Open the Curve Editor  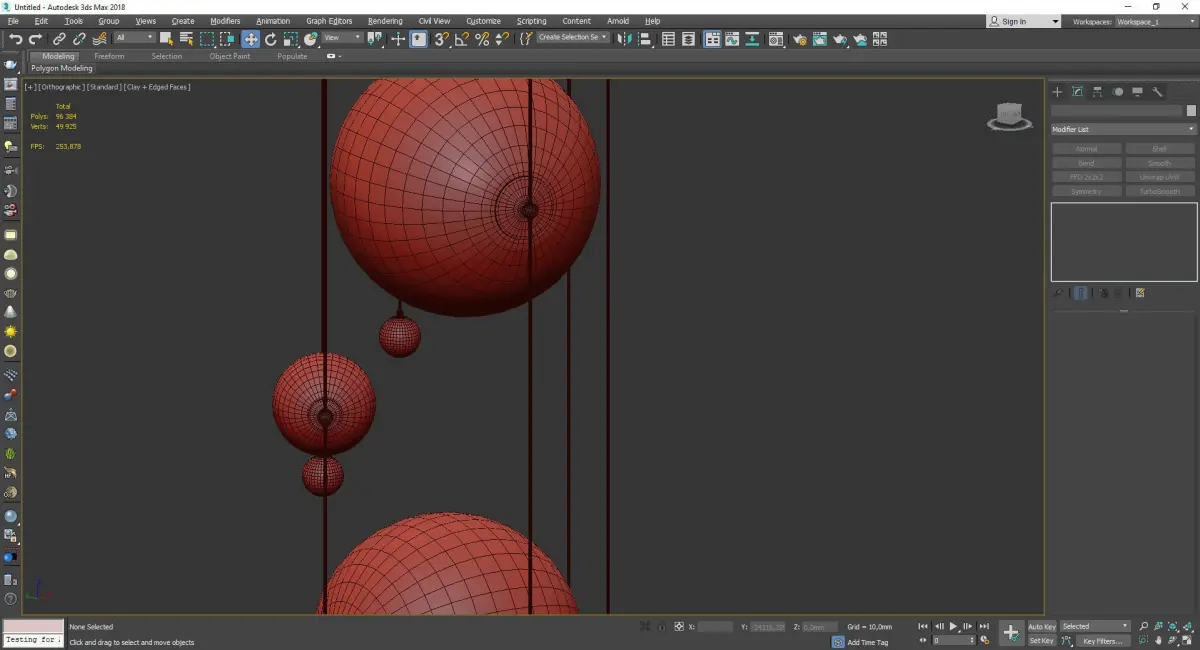click(733, 39)
